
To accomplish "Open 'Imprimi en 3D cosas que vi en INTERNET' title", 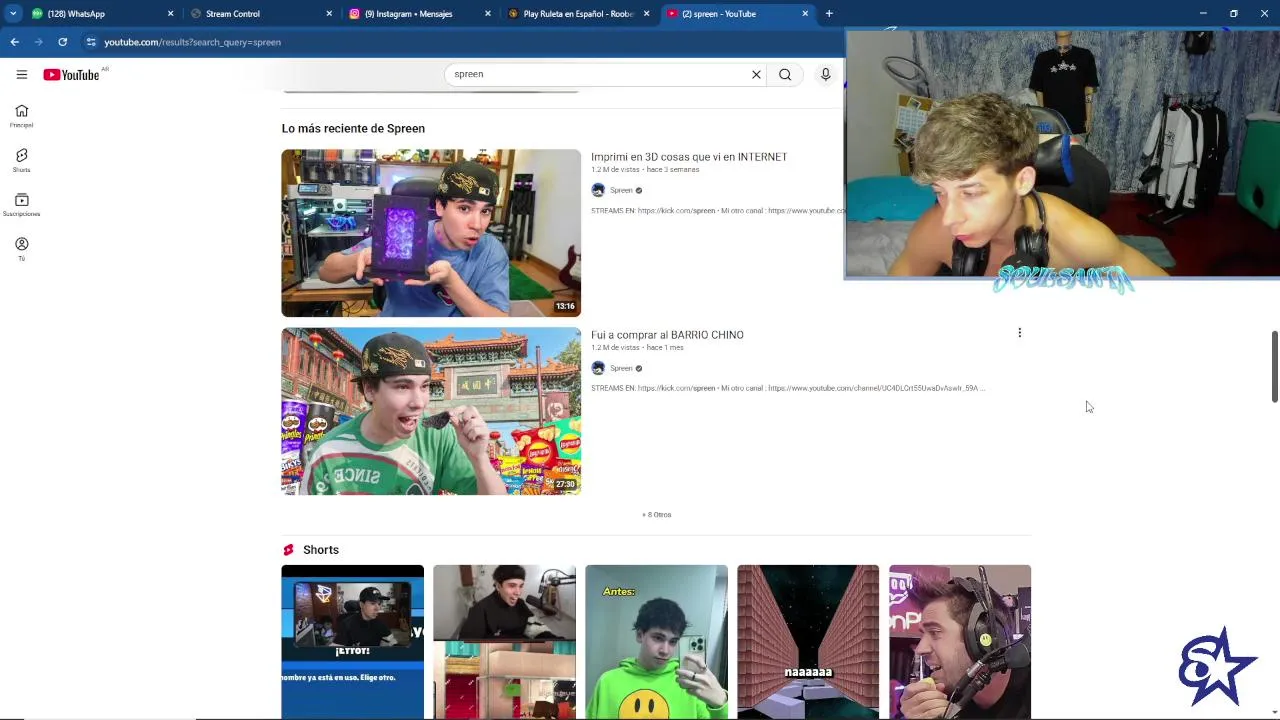I will (689, 157).
